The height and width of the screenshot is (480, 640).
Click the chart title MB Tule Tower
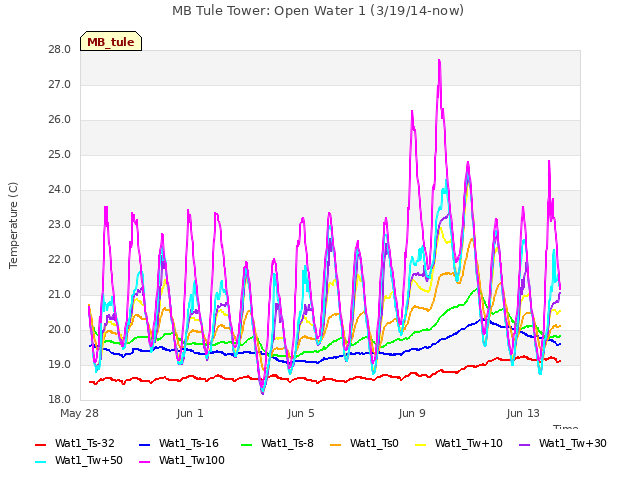pos(318,10)
